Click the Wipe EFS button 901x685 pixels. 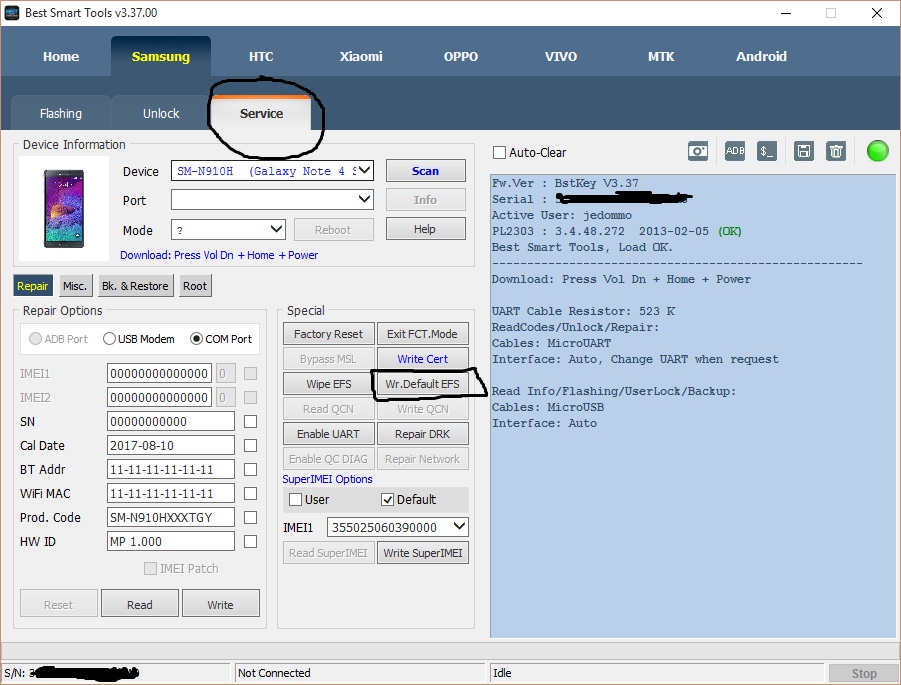(329, 384)
